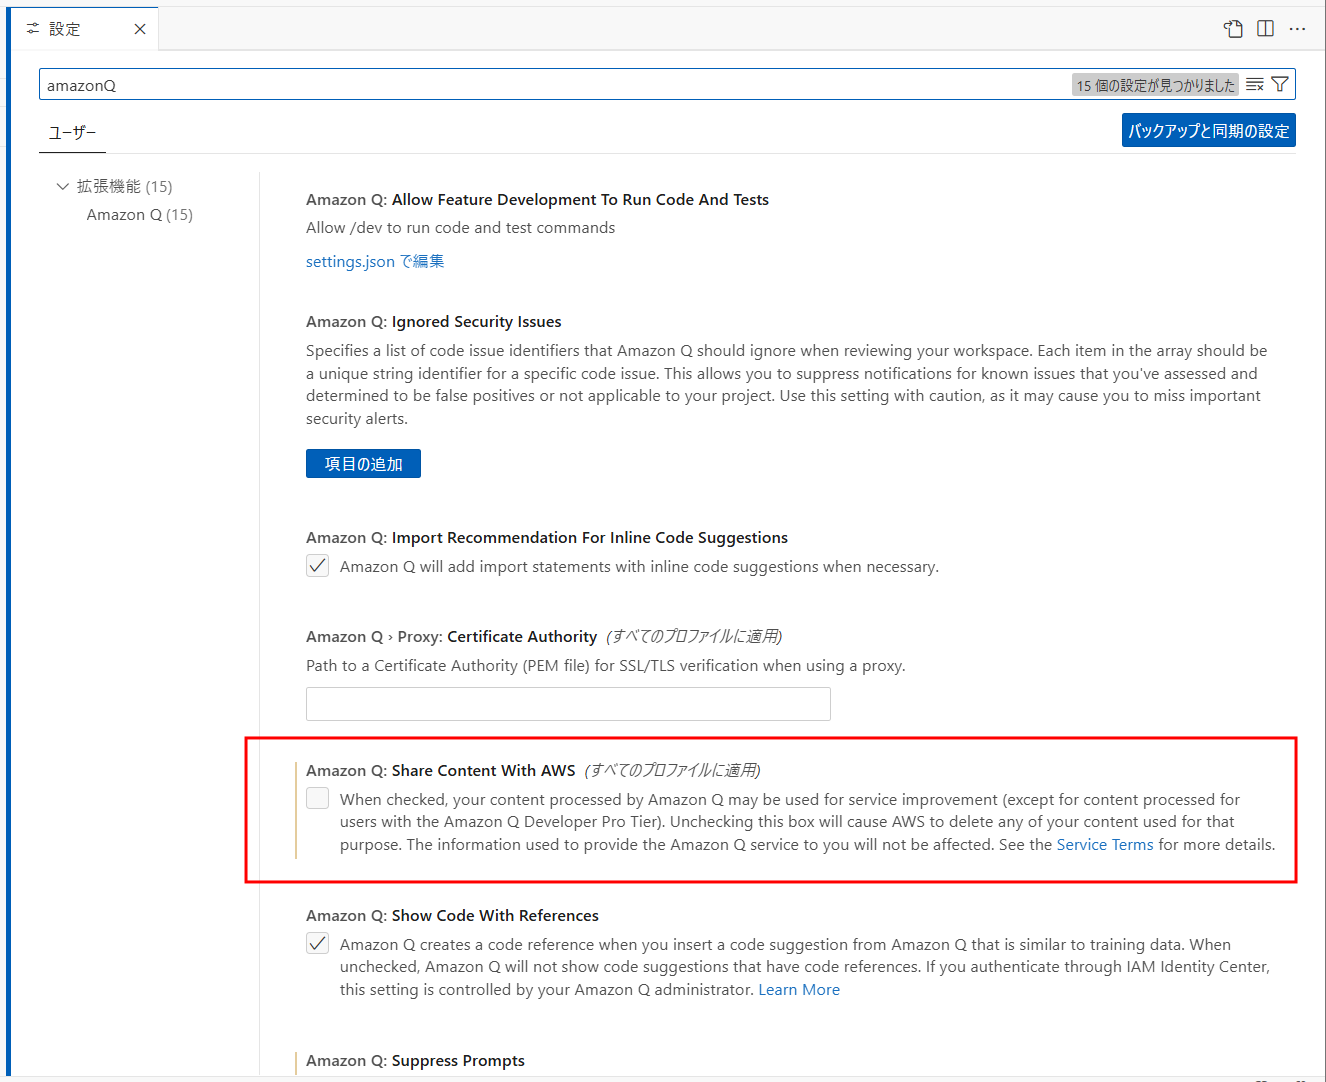Click '15 個の設定が見つかりました' result count

[x=1155, y=85]
